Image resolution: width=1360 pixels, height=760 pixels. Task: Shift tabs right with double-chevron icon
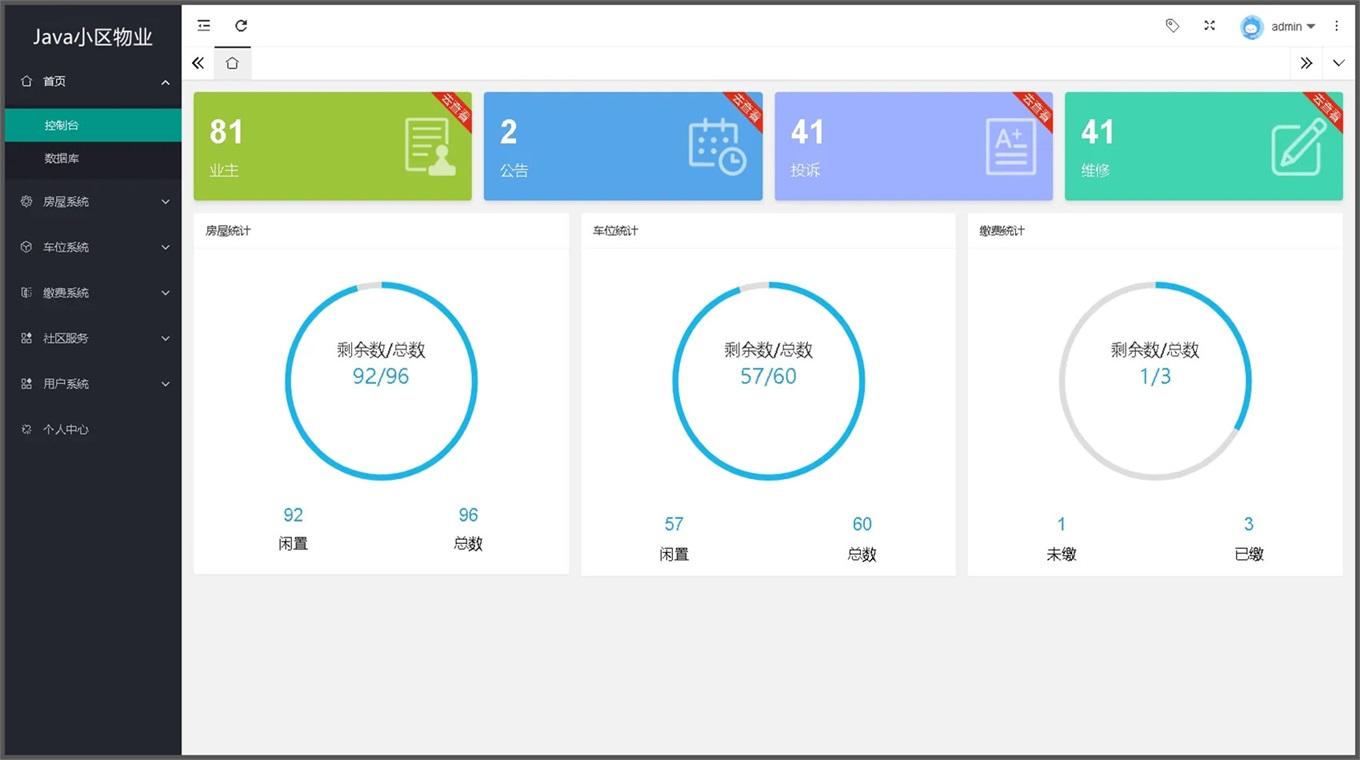(1306, 63)
